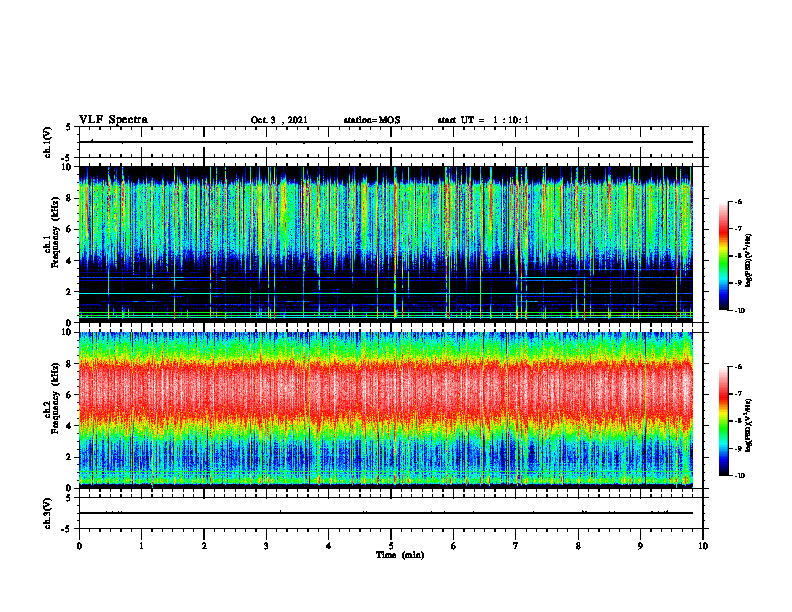Select the ch.1 "Frequency (kHz)" axis label
Image resolution: width=792 pixels, height=612 pixels.
(x=56, y=231)
